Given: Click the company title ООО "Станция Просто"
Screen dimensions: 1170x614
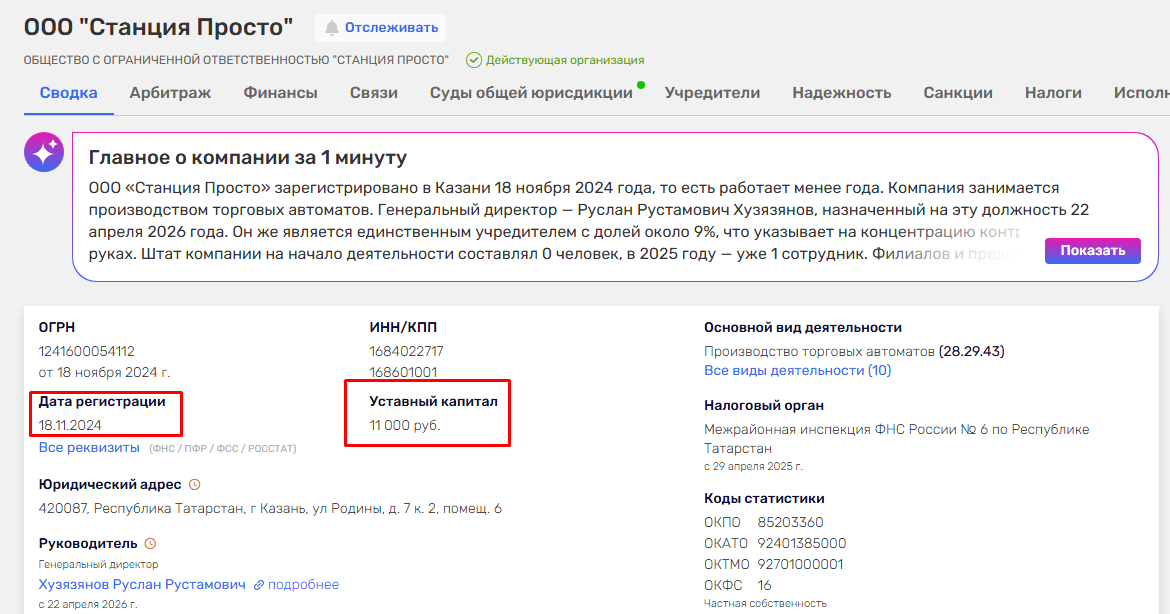Looking at the screenshot, I should (158, 28).
